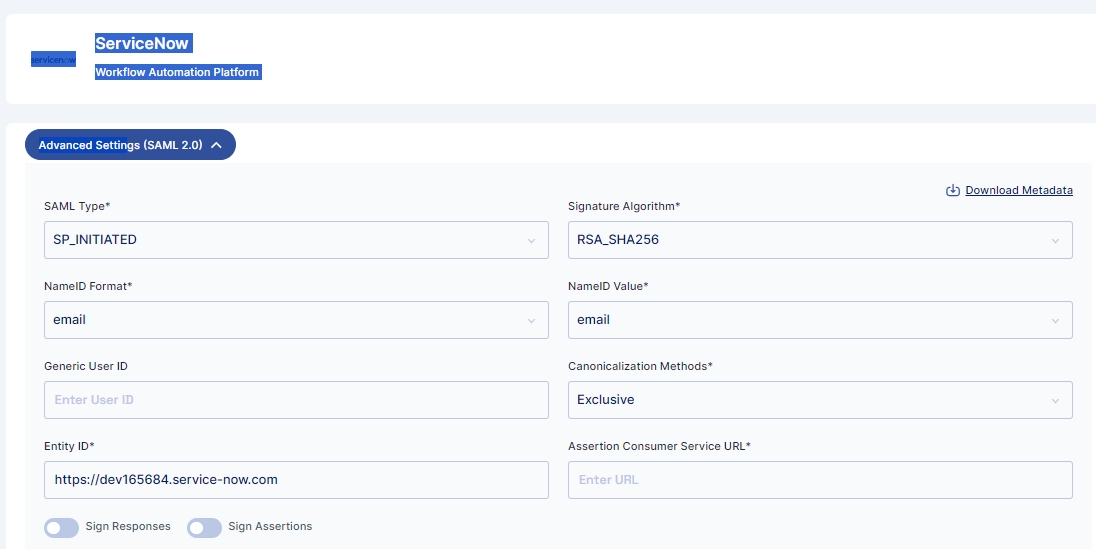Click the Generic User ID label
The image size is (1096, 549).
(86, 366)
